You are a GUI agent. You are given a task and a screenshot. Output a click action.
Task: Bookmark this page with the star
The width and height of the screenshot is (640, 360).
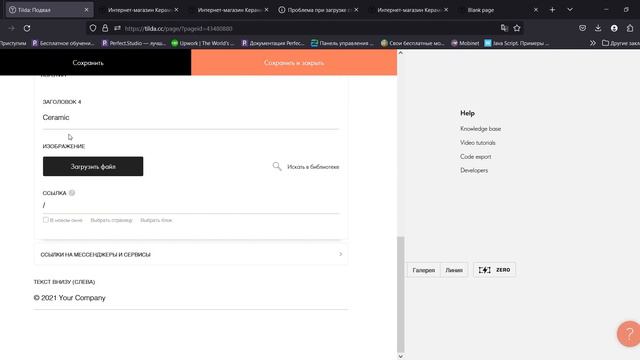[517, 28]
